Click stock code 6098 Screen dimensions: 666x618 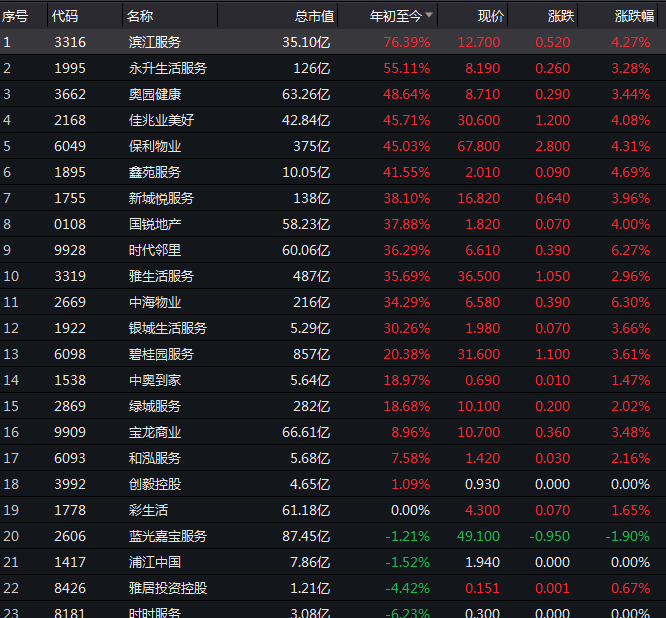click(x=70, y=354)
